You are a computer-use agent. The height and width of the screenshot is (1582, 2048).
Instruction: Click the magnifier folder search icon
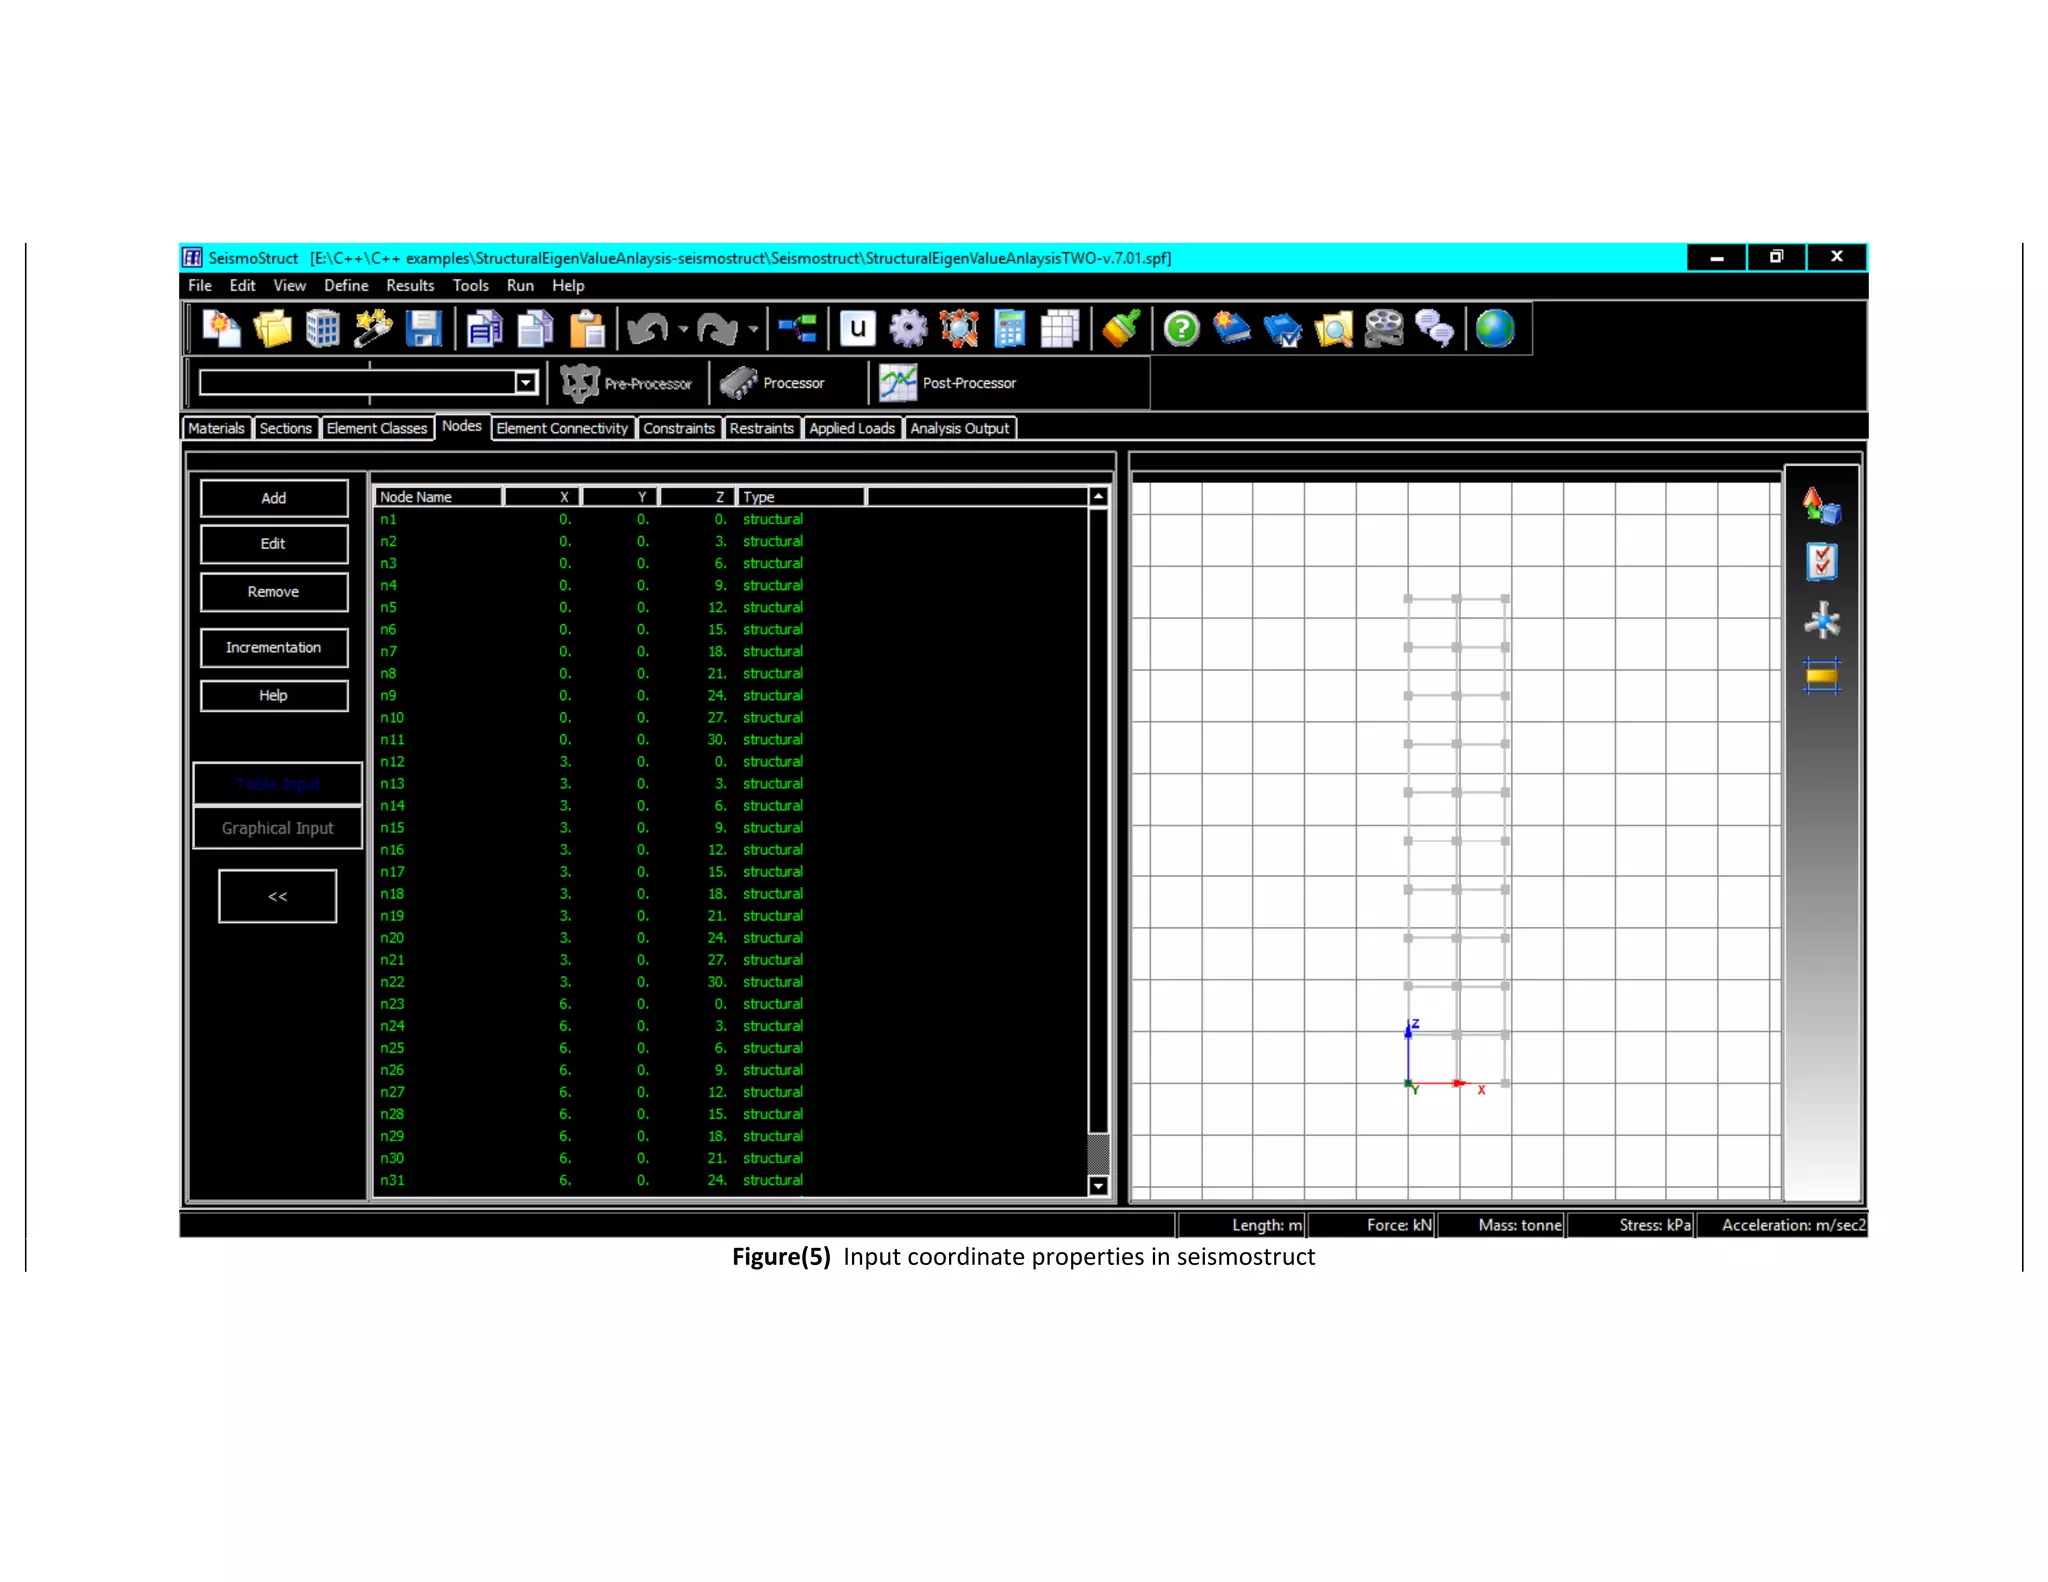pyautogui.click(x=1333, y=329)
